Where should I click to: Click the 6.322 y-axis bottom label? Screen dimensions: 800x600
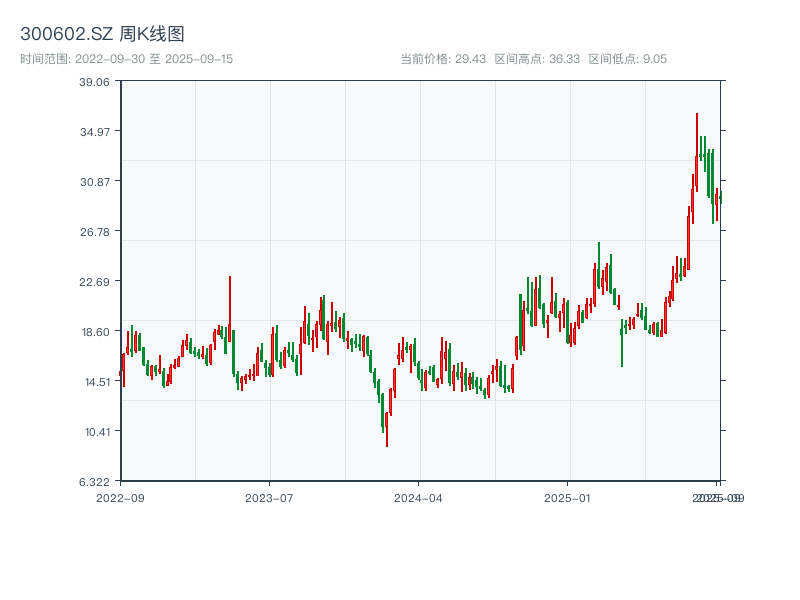pyautogui.click(x=94, y=482)
